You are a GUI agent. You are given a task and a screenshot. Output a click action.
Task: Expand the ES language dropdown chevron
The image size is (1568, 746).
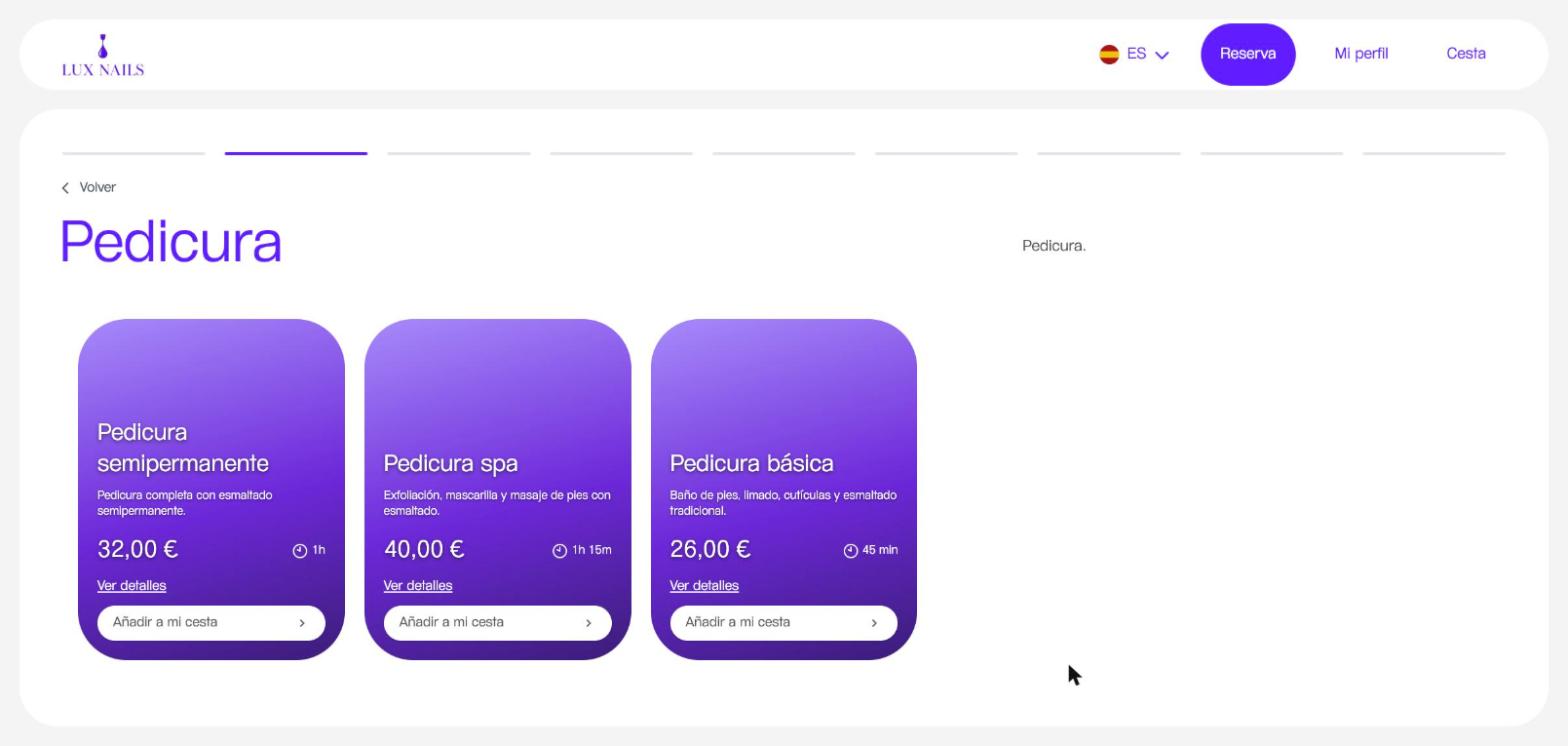(x=1161, y=55)
